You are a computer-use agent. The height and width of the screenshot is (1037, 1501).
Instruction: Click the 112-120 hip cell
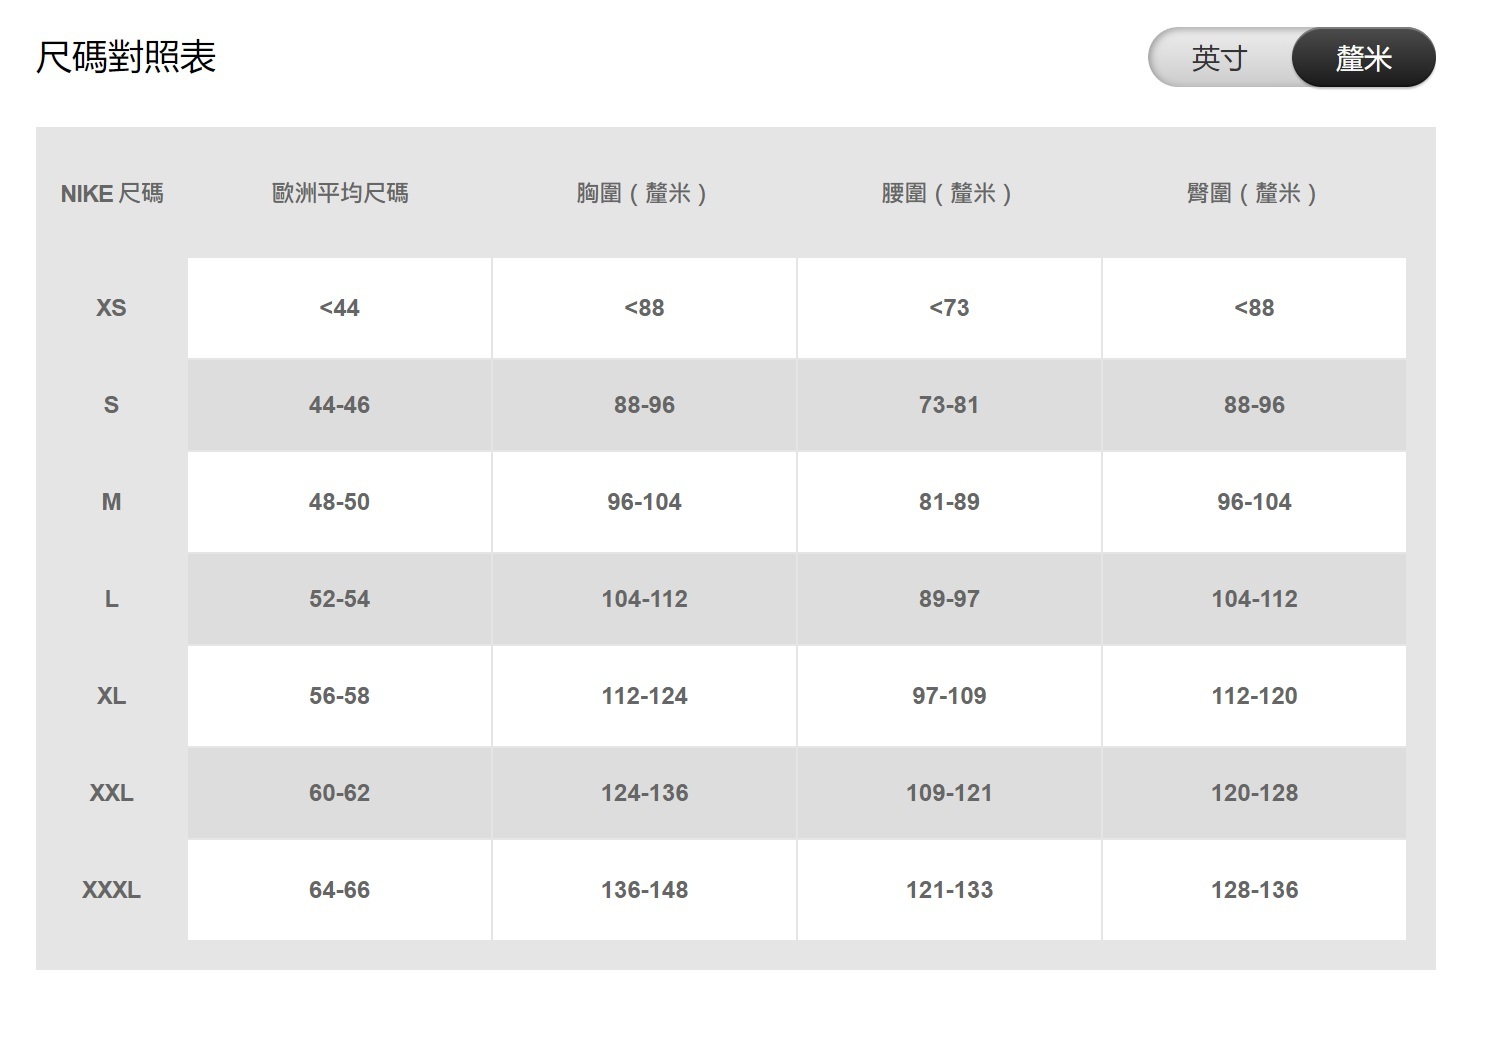click(x=1255, y=696)
